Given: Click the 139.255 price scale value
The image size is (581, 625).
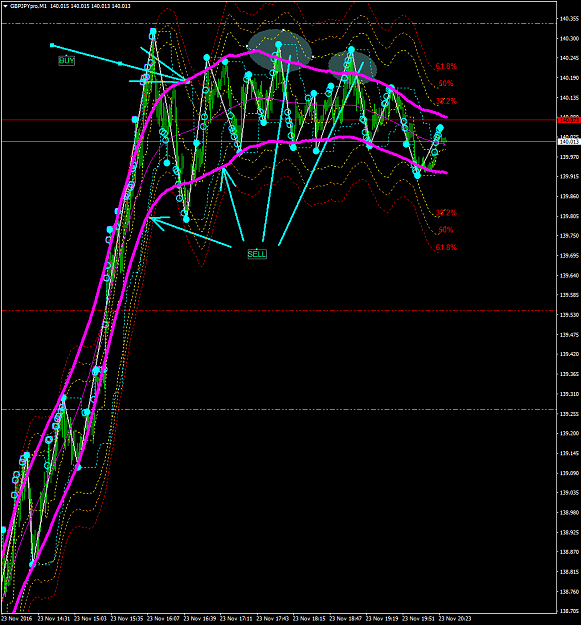Looking at the screenshot, I should (569, 414).
